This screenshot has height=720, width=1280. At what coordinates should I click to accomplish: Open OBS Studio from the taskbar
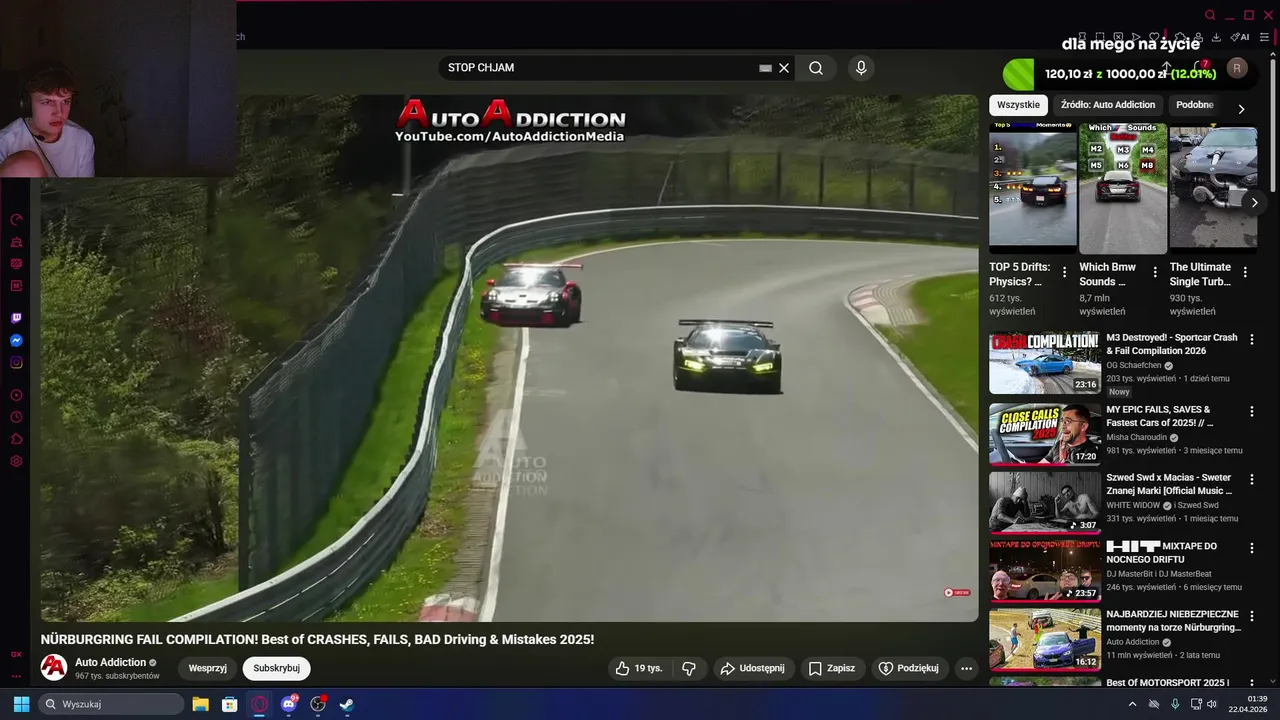point(318,704)
